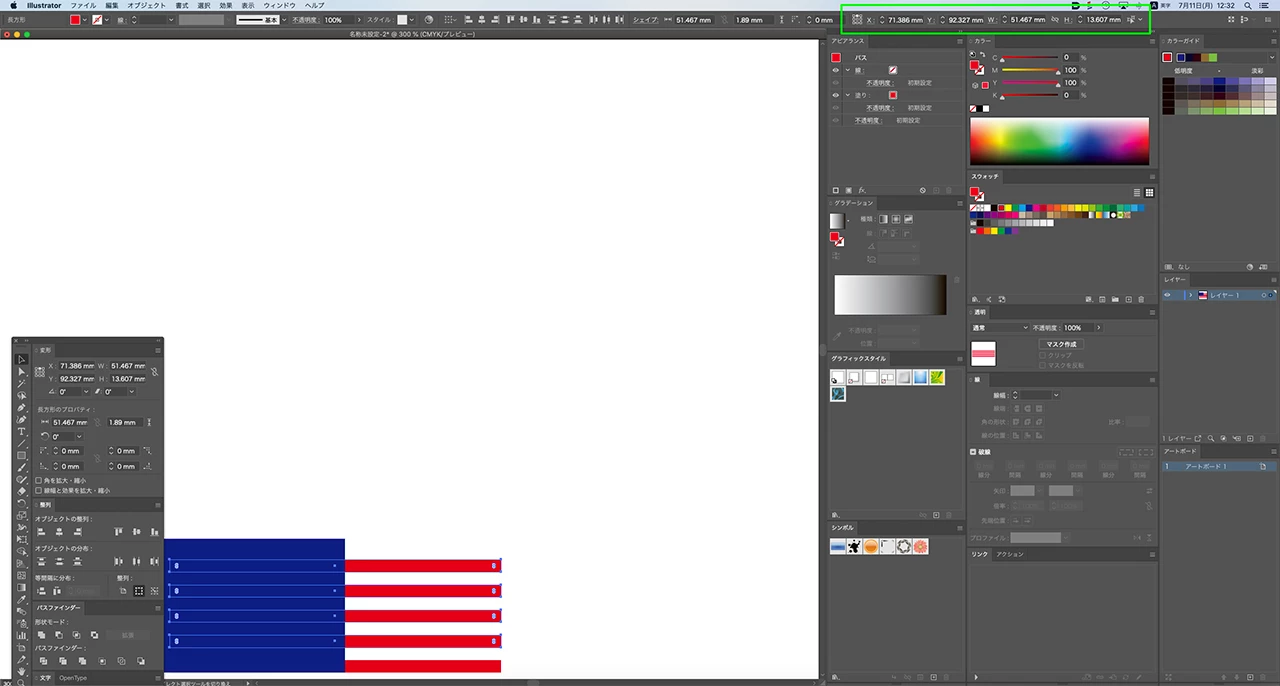Switch to the アクション tab
The image size is (1280, 686).
click(x=1010, y=554)
